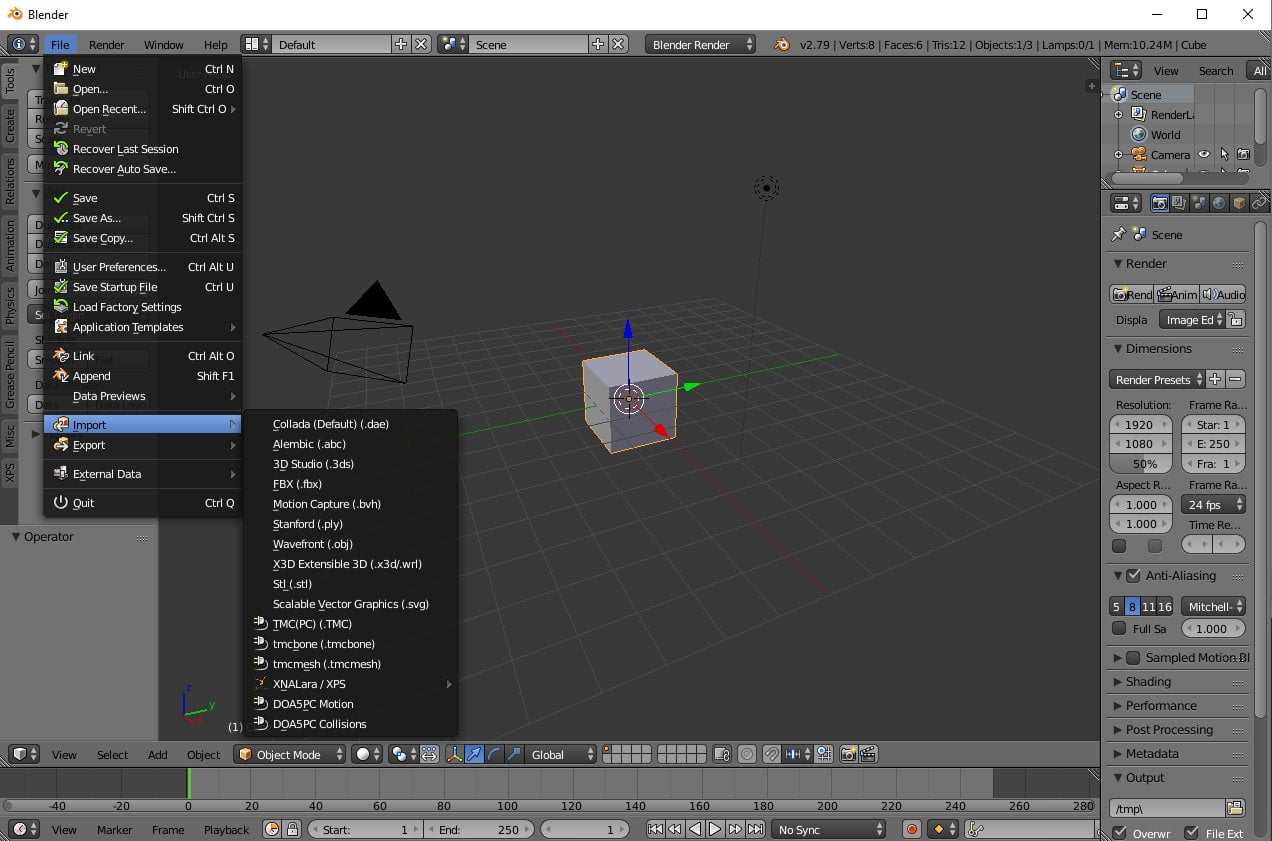1272x841 pixels.
Task: Enable the Sampled Motion Blur checkbox
Action: pos(1133,658)
